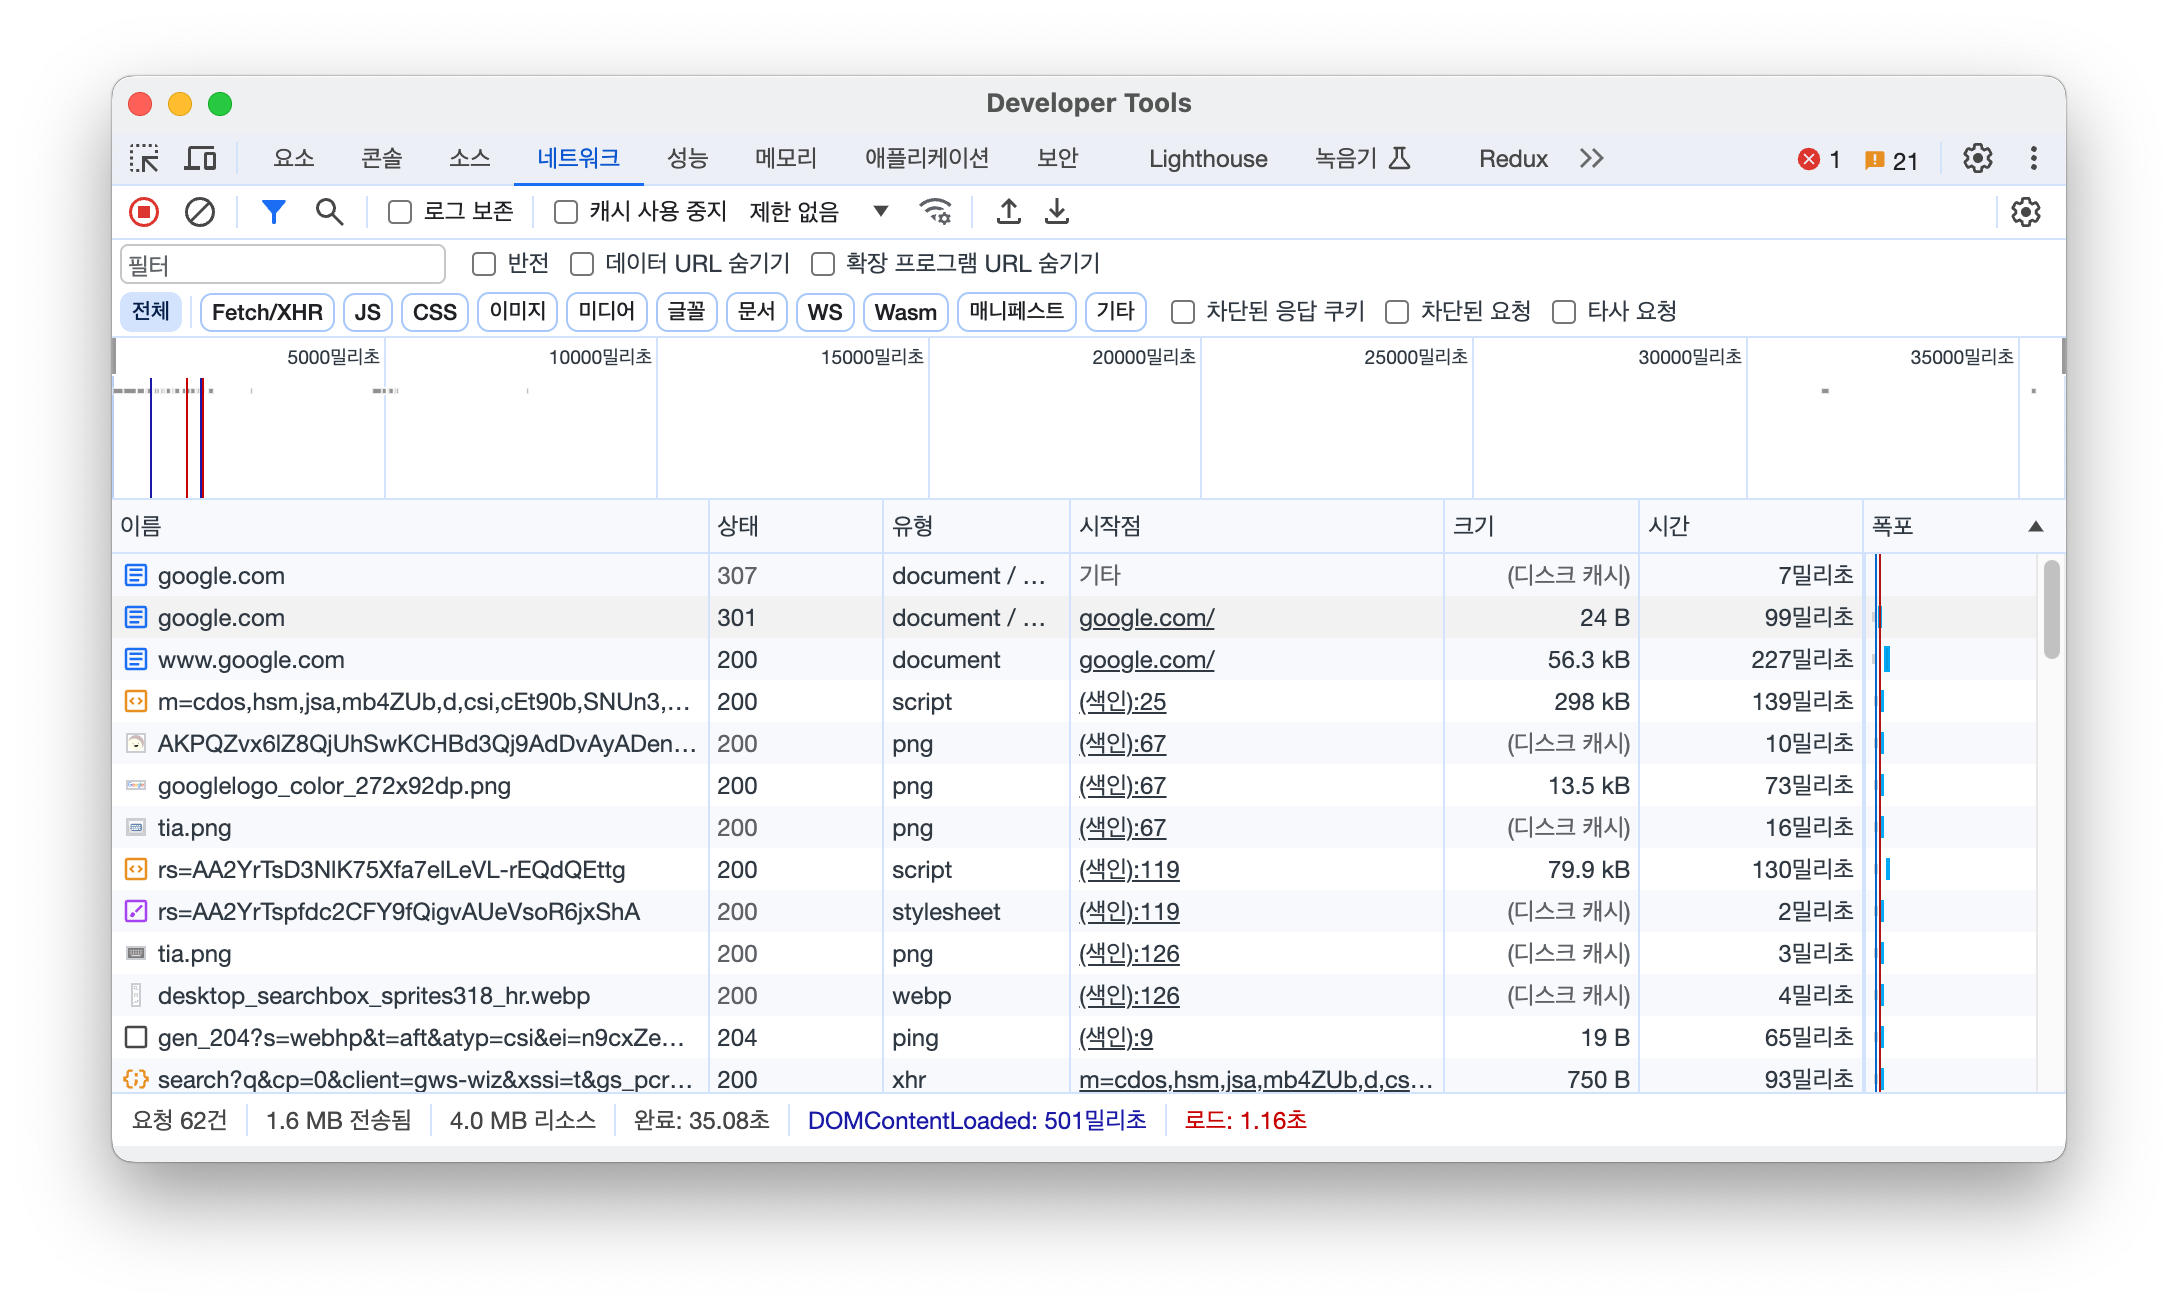Open network search with magnifier icon
The height and width of the screenshot is (1310, 2178).
[329, 212]
